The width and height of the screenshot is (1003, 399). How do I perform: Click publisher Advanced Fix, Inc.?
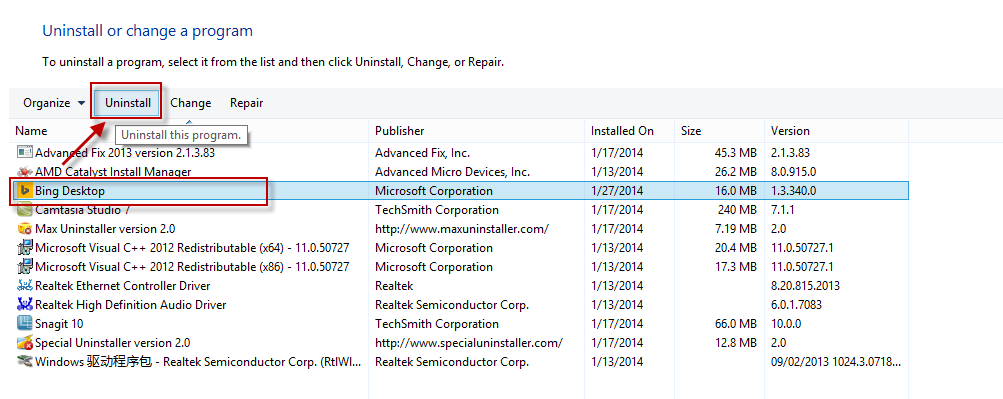click(x=422, y=153)
